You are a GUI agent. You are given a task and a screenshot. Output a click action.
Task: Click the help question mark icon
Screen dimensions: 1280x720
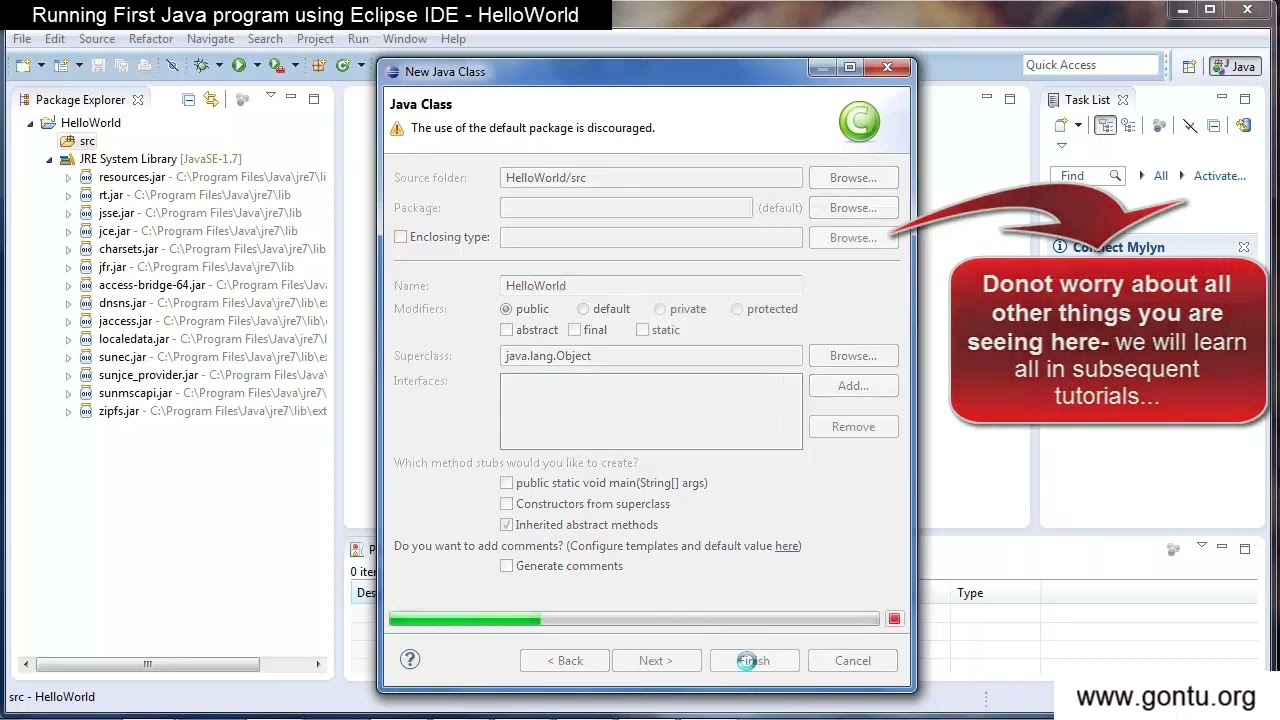tap(410, 659)
